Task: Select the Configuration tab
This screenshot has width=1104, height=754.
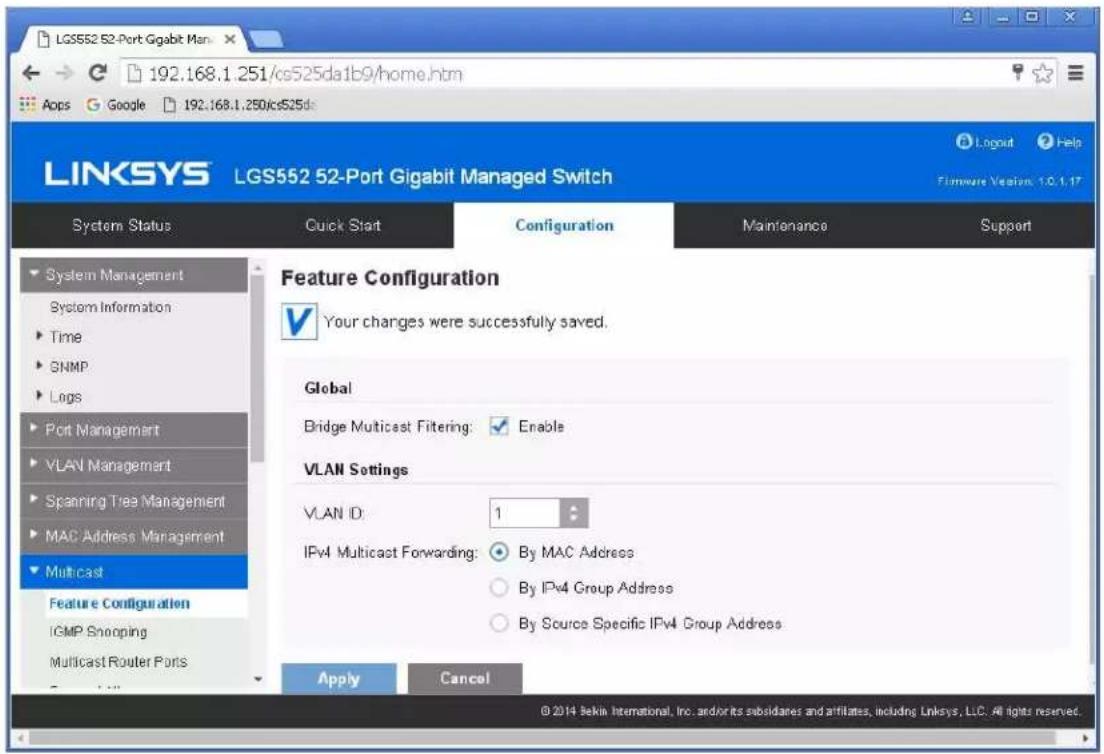Action: (564, 225)
